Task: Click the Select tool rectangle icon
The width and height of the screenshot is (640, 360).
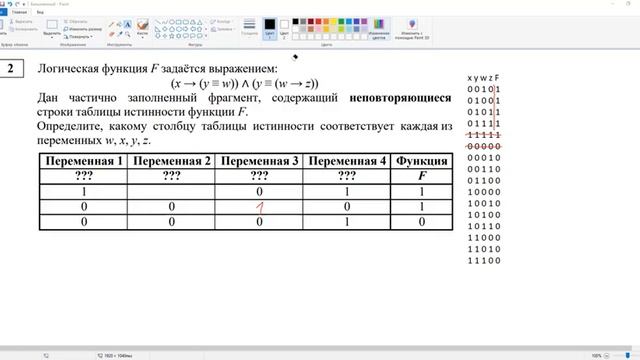Action: [52, 24]
